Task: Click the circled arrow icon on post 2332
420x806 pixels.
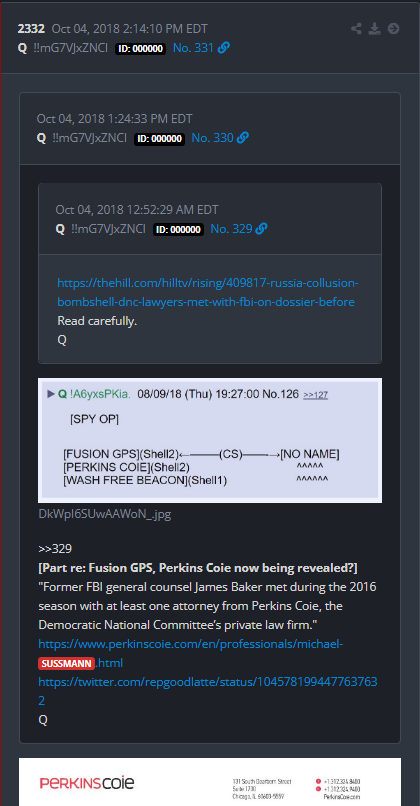Action: click(394, 29)
